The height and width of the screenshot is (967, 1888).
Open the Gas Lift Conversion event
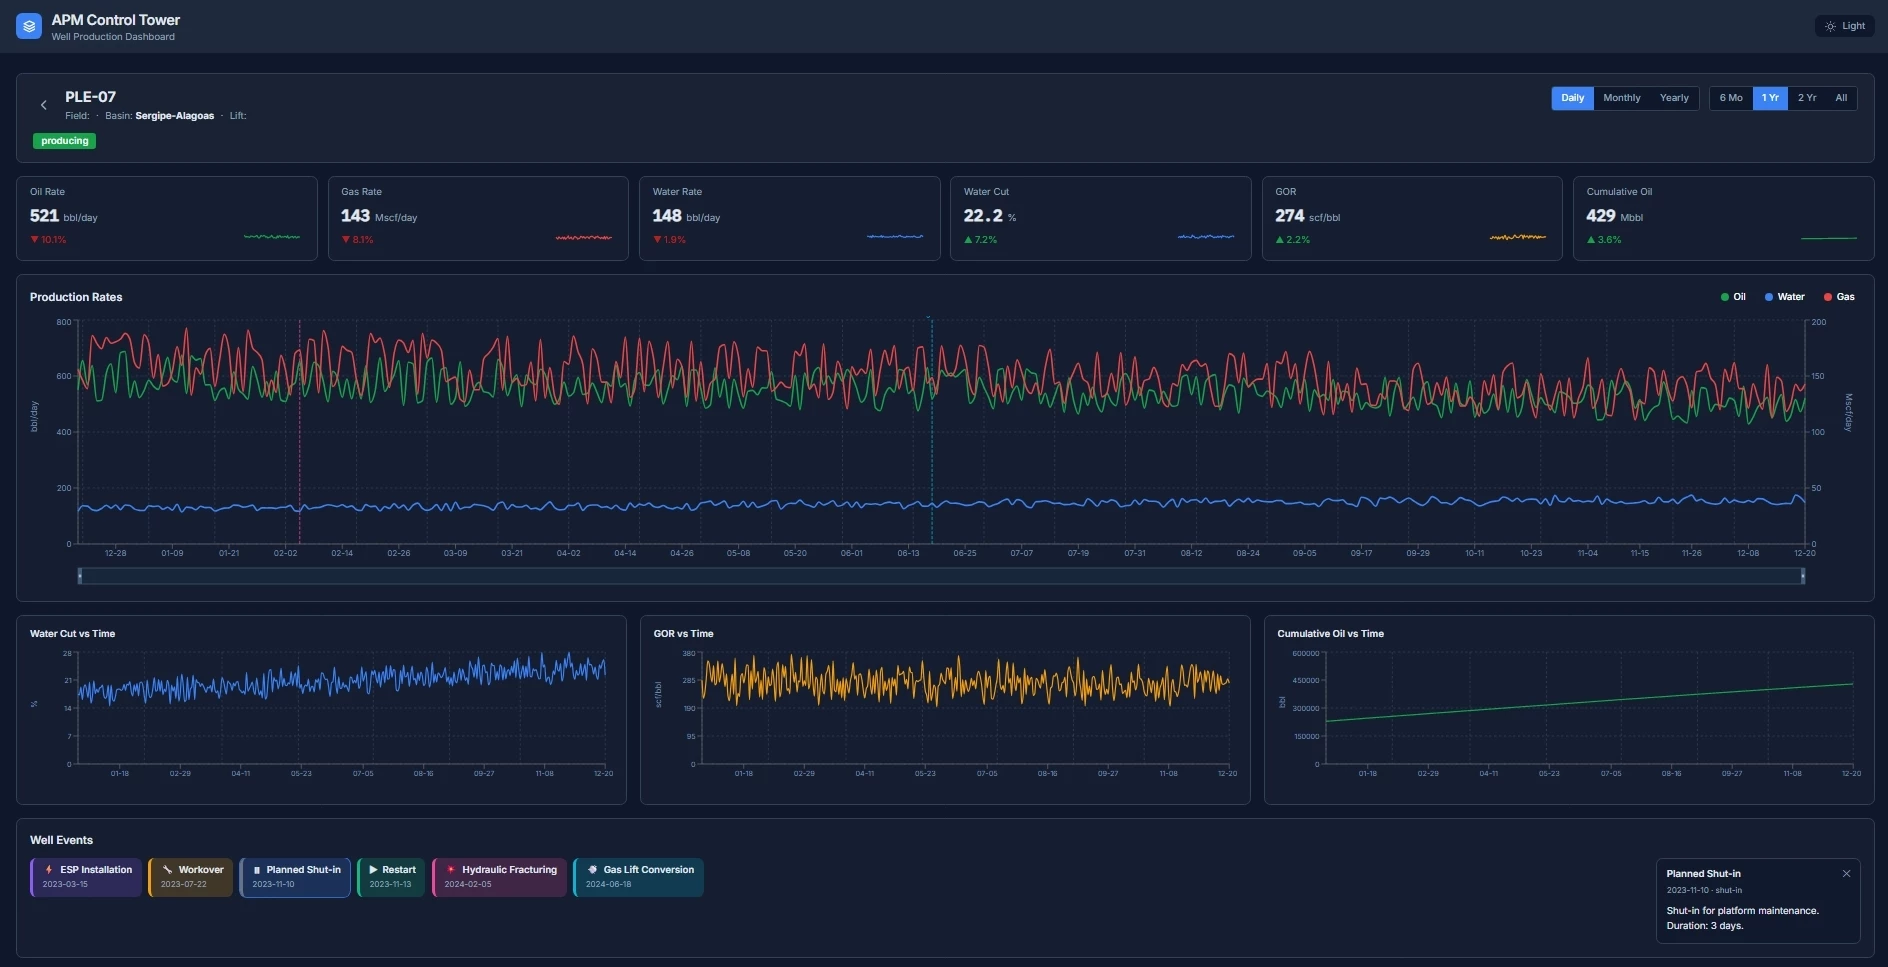(x=638, y=877)
